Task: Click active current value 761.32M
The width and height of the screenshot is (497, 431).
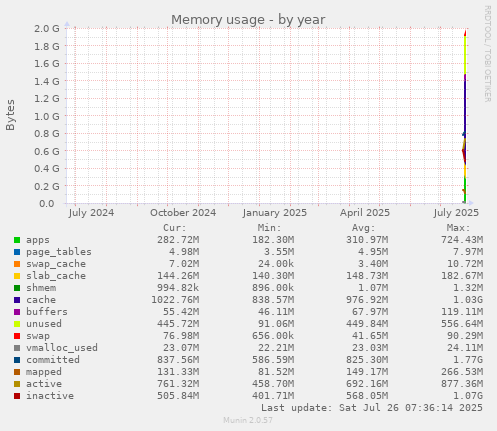Action: click(x=178, y=384)
